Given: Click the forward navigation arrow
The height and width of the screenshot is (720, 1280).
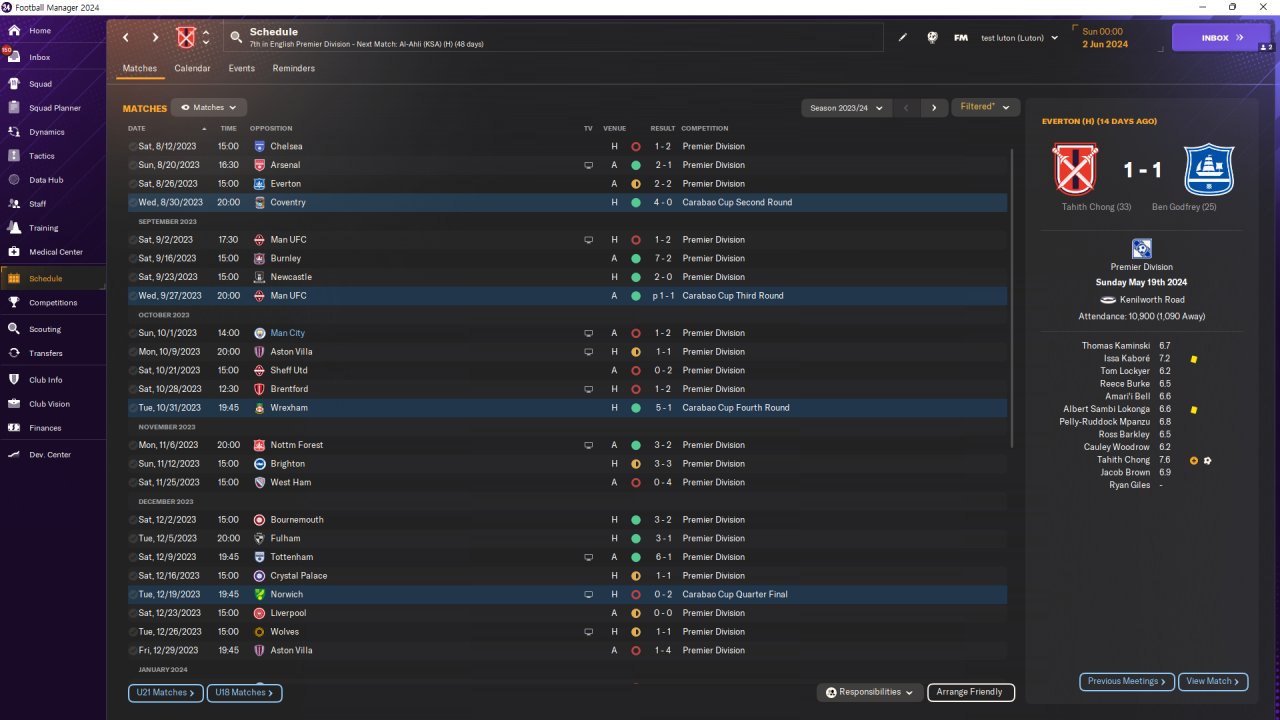Looking at the screenshot, I should (155, 38).
